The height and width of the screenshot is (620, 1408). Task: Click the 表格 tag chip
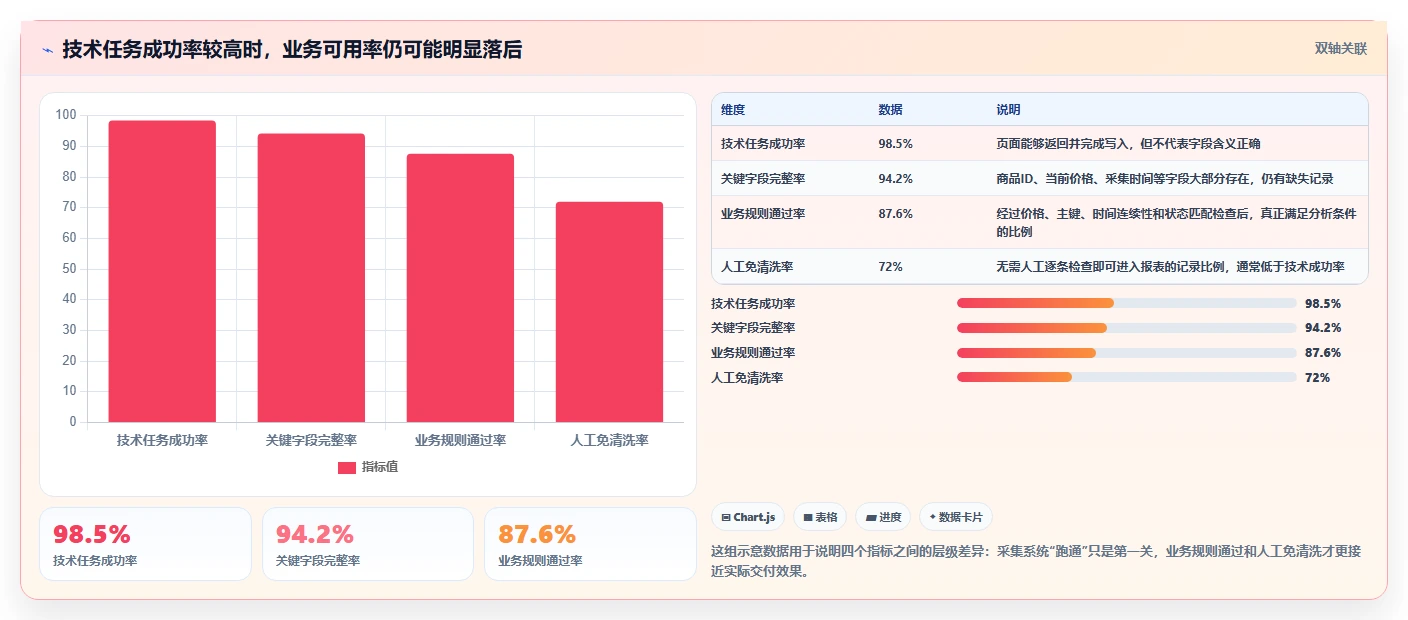coord(820,517)
